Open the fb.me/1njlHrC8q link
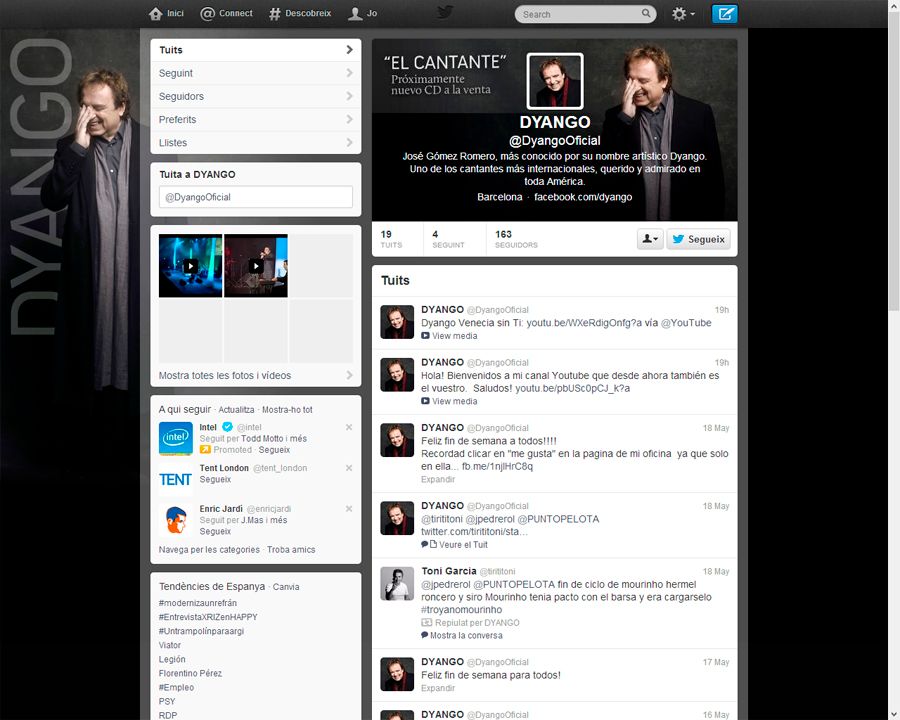Viewport: 900px width, 720px height. (x=497, y=466)
